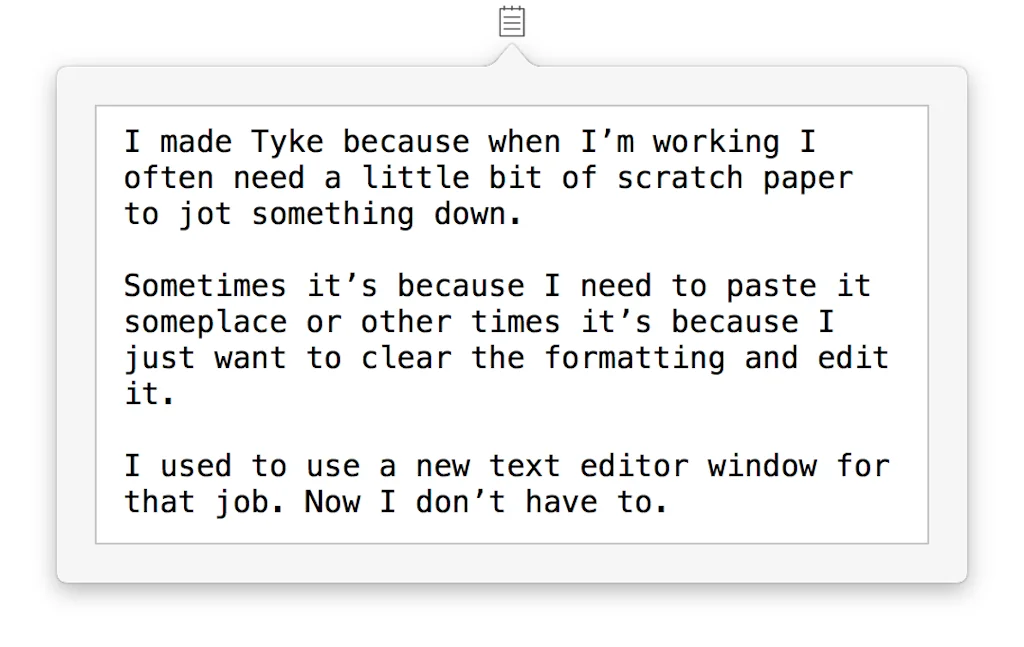1024x647 pixels.
Task: Click the word scratch in the first paragraph
Action: pyautogui.click(x=685, y=177)
